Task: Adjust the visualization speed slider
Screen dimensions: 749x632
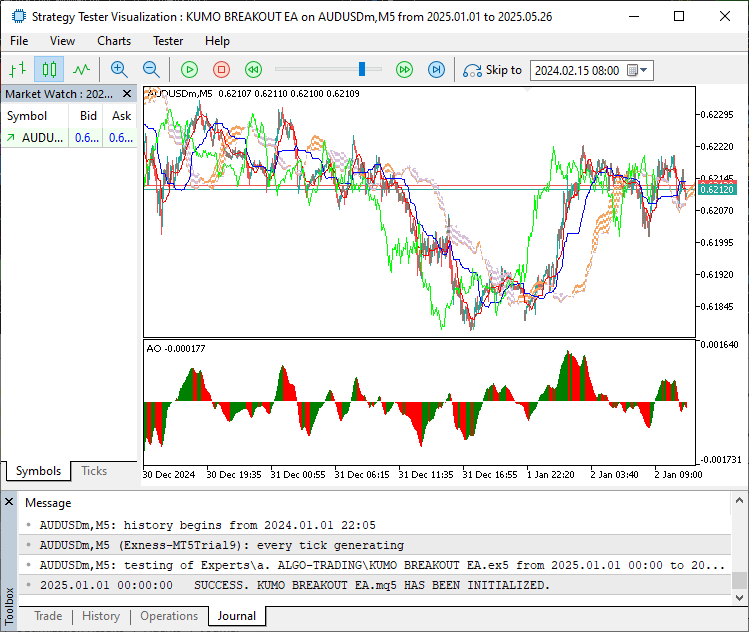Action: (363, 70)
